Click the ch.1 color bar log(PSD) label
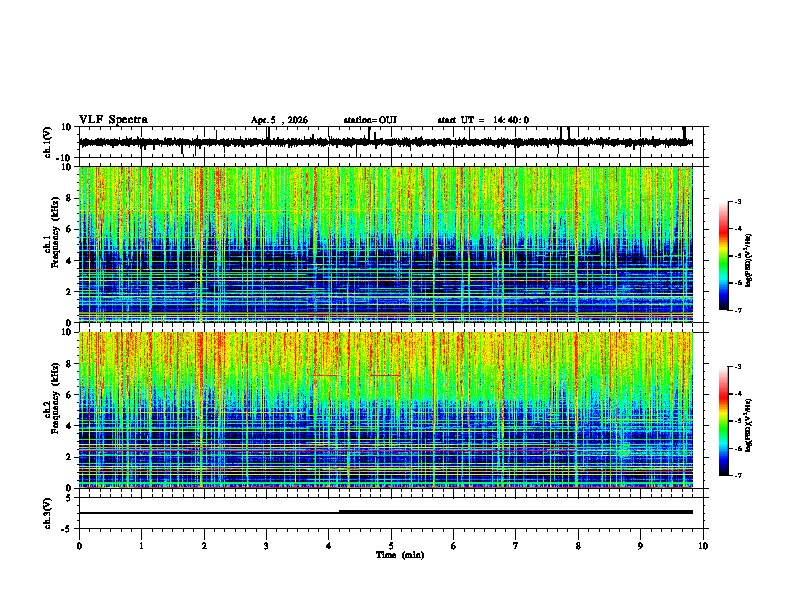Viewport: 792px width, 612px height. point(749,261)
